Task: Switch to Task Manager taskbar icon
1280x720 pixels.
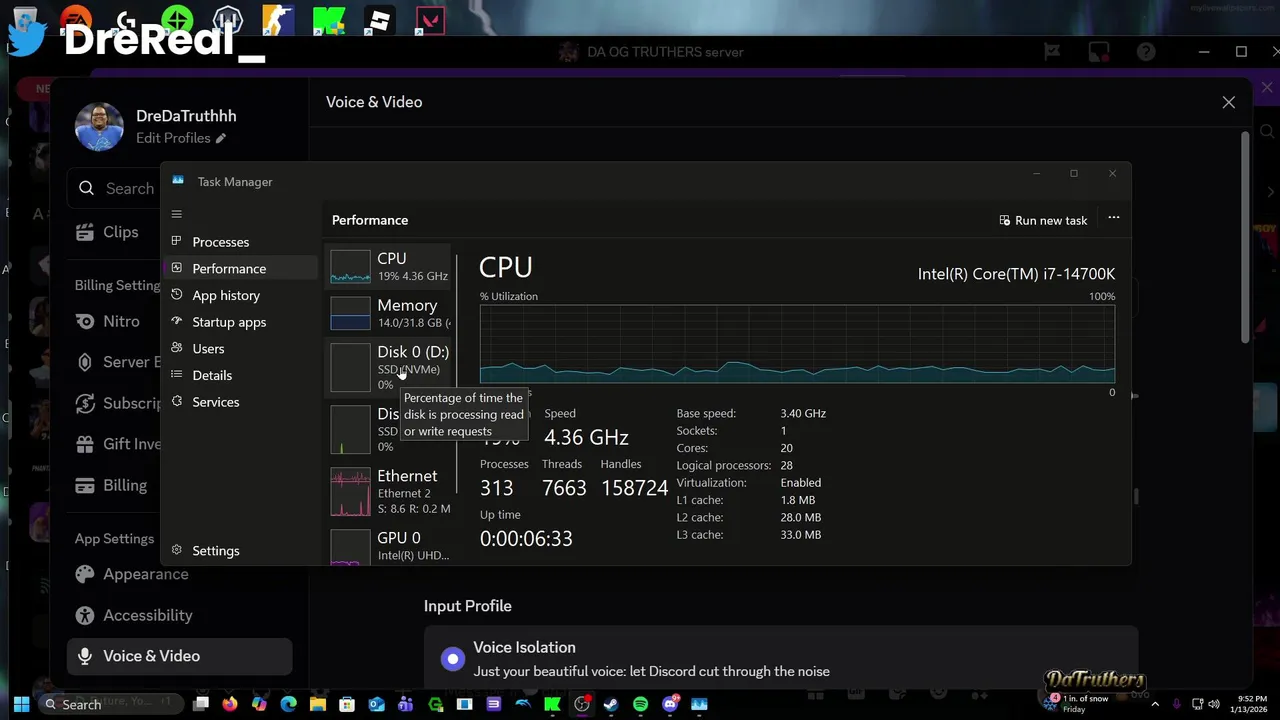Action: [699, 704]
